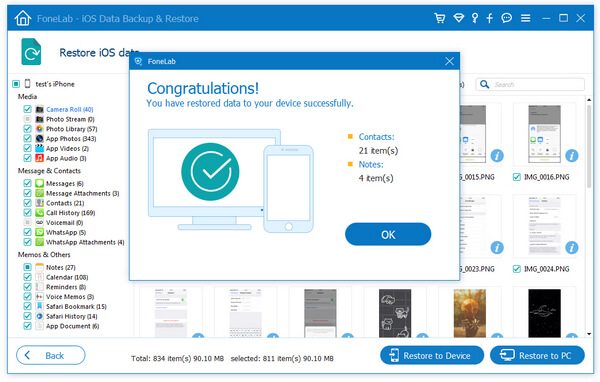The height and width of the screenshot is (382, 600).
Task: Click the home icon in title bar
Action: 23,18
